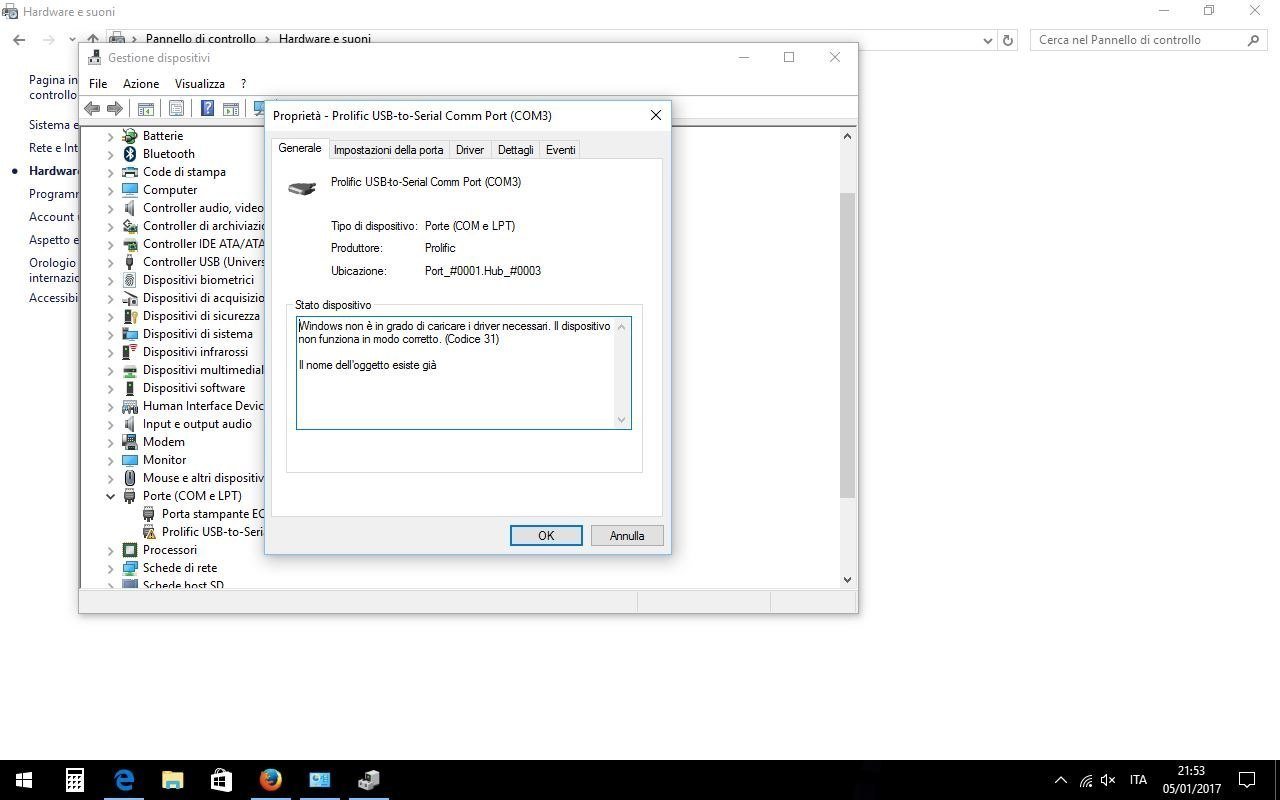The width and height of the screenshot is (1280, 800).
Task: Select the Porta stampante port icon
Action: point(149,514)
